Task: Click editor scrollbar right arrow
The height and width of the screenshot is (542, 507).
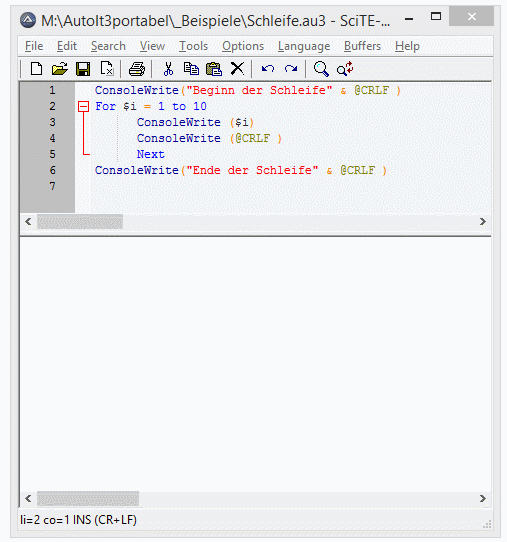Action: tap(483, 222)
